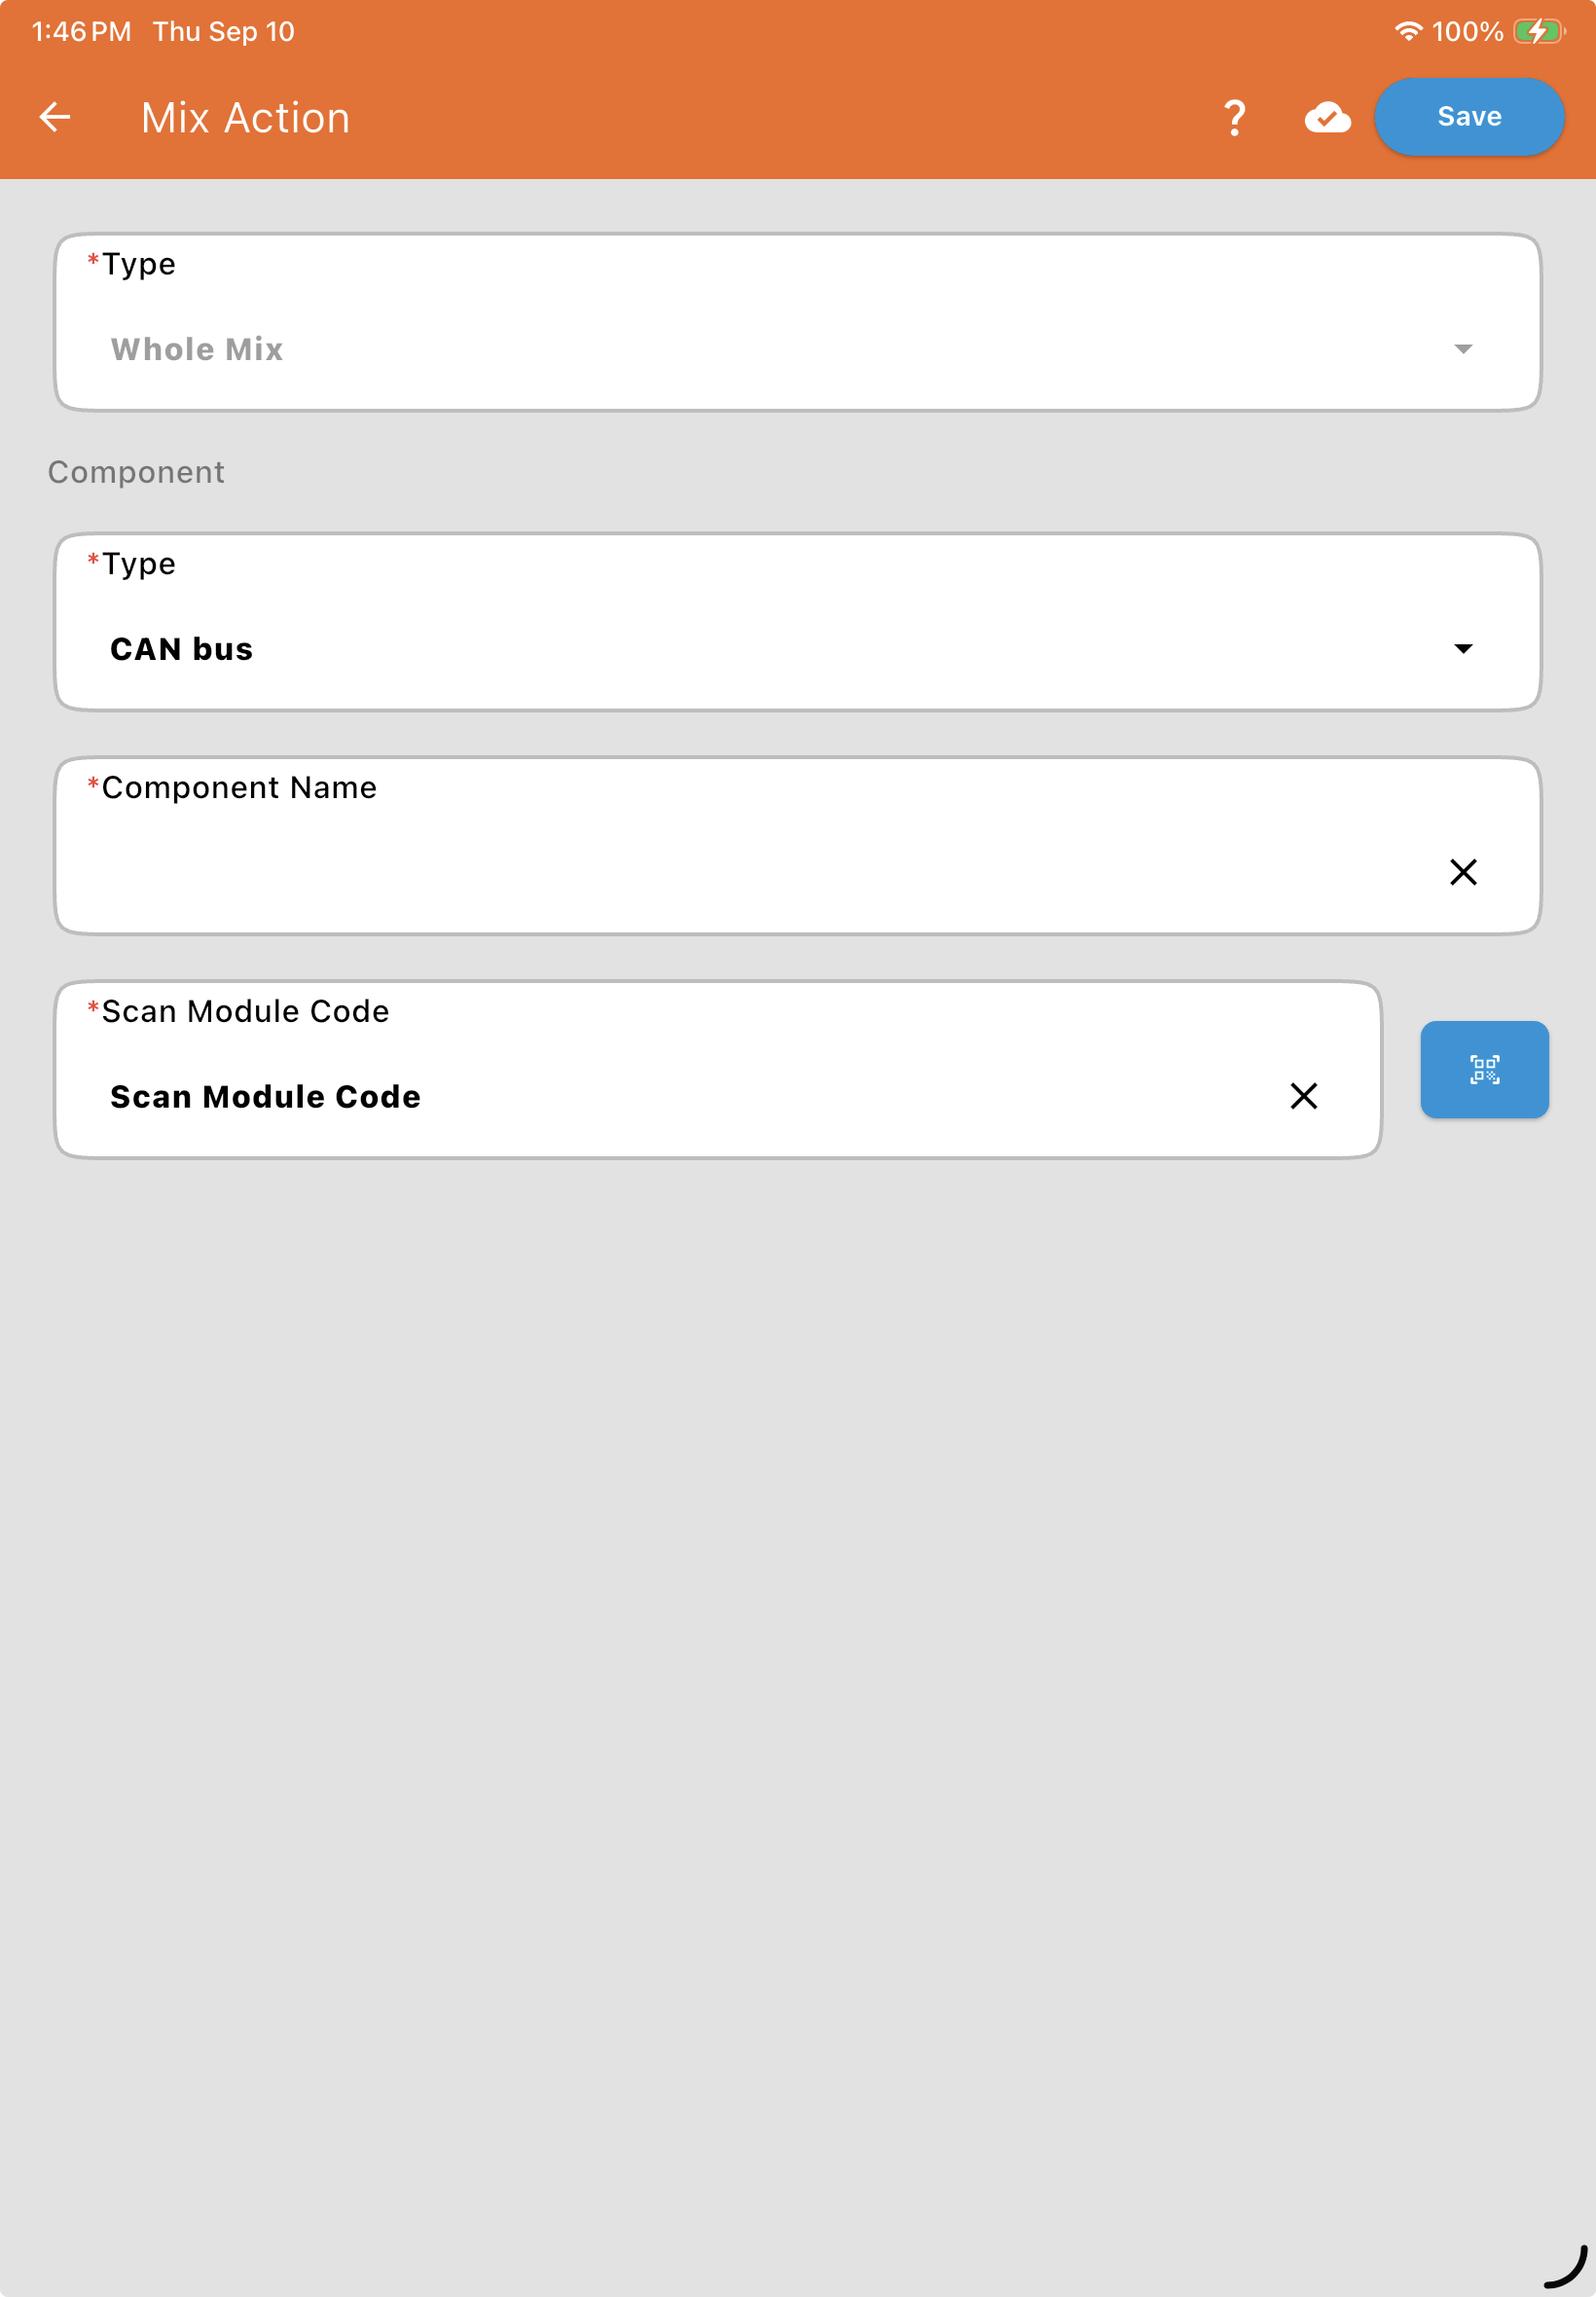Tap the Whole Mix type field

(797, 322)
